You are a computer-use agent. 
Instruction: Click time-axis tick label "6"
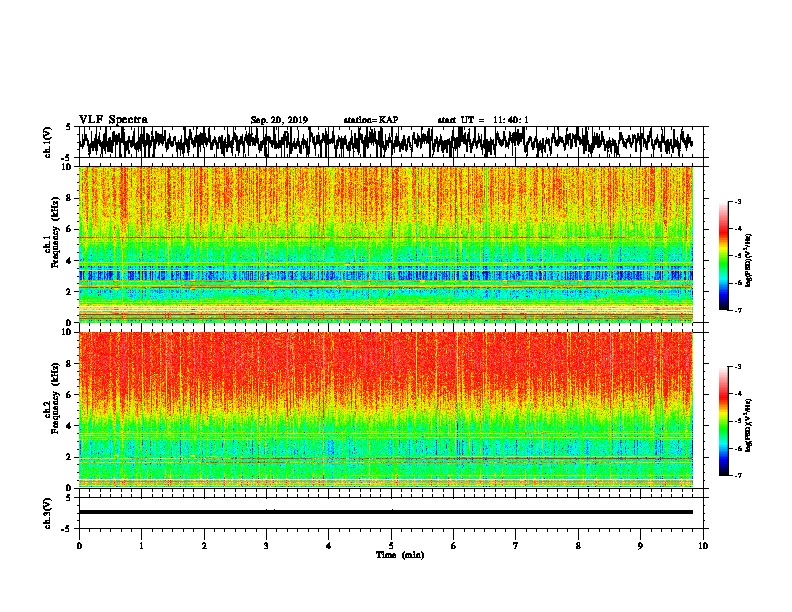(454, 546)
